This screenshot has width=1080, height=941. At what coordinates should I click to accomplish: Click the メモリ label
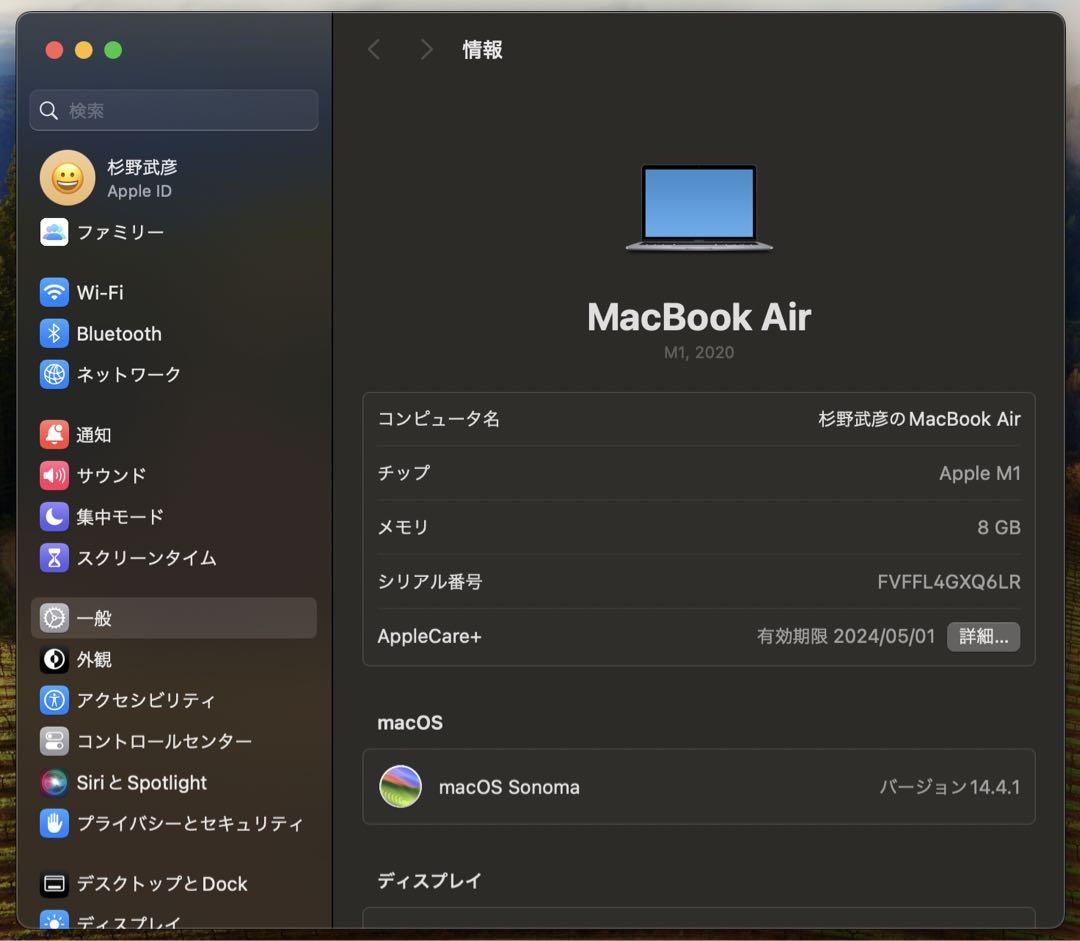[403, 528]
